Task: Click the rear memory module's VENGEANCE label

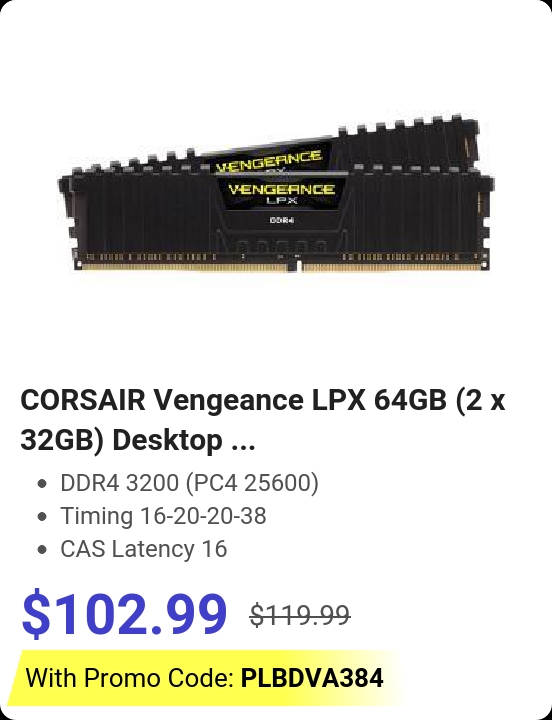Action: [x=269, y=160]
